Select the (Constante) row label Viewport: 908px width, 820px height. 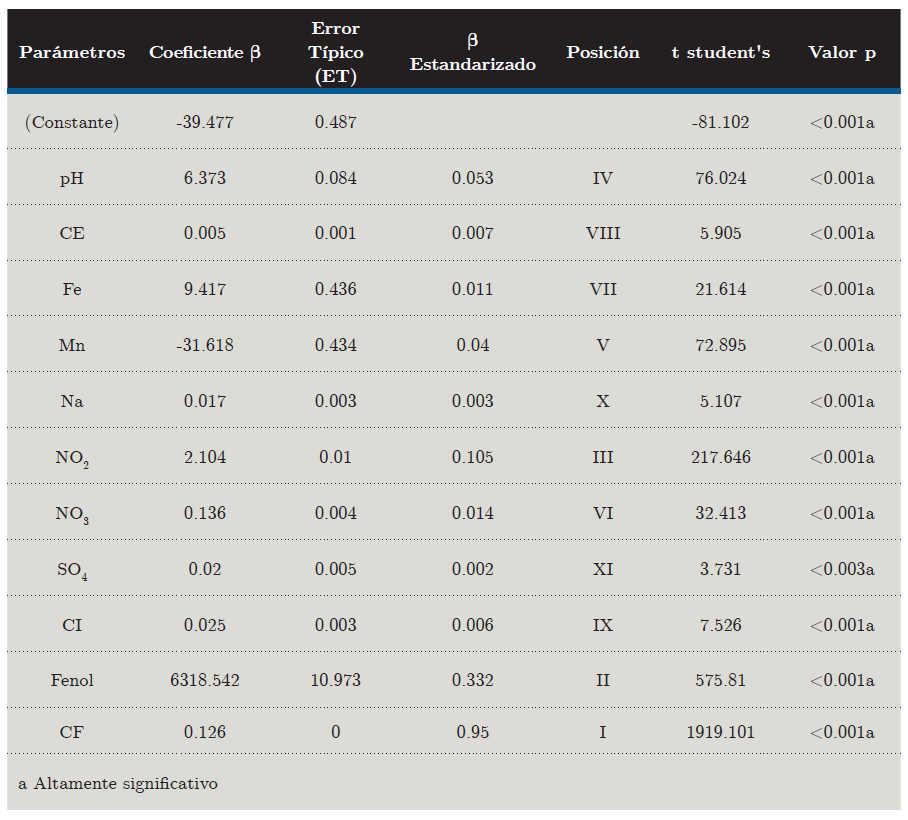(x=72, y=122)
